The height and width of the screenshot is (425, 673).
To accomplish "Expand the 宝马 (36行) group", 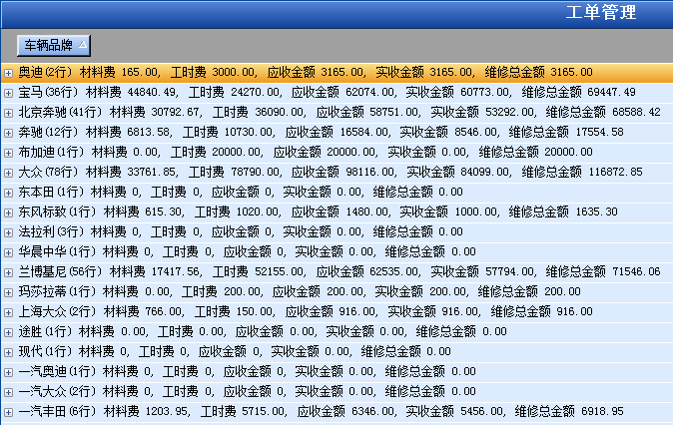I will (8, 93).
